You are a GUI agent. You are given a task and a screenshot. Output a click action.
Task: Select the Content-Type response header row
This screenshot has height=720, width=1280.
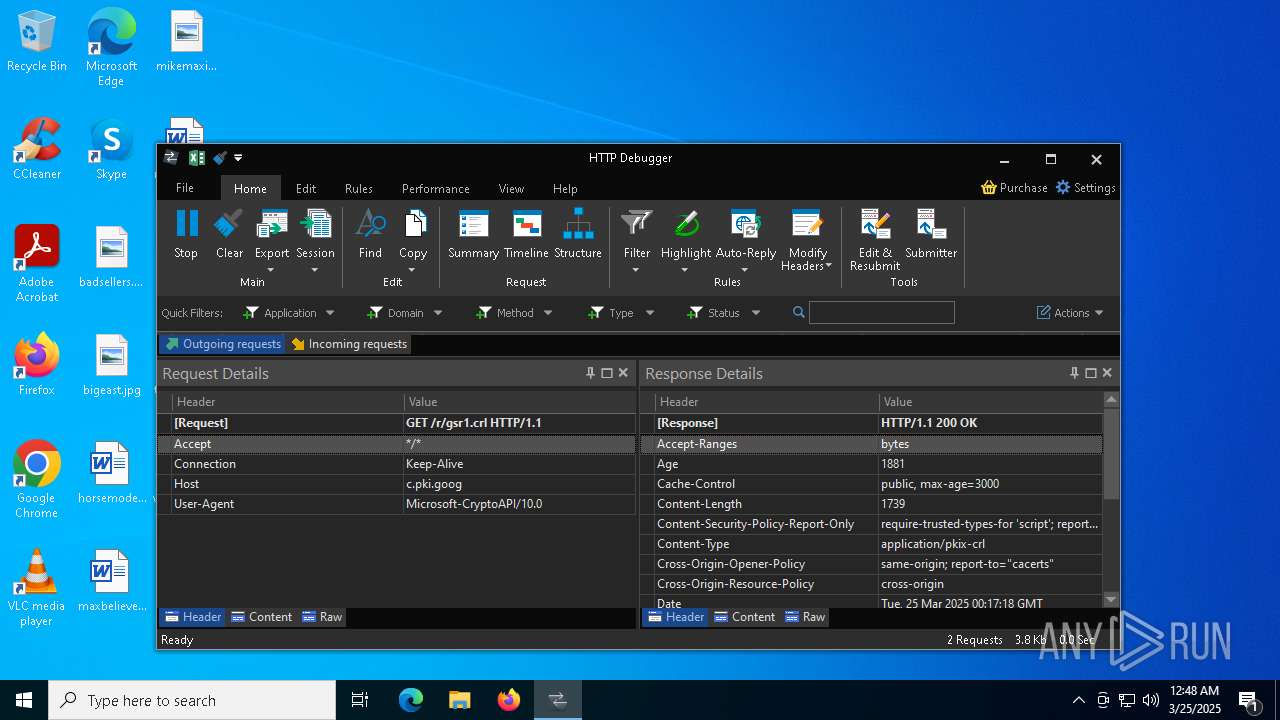[x=871, y=544]
